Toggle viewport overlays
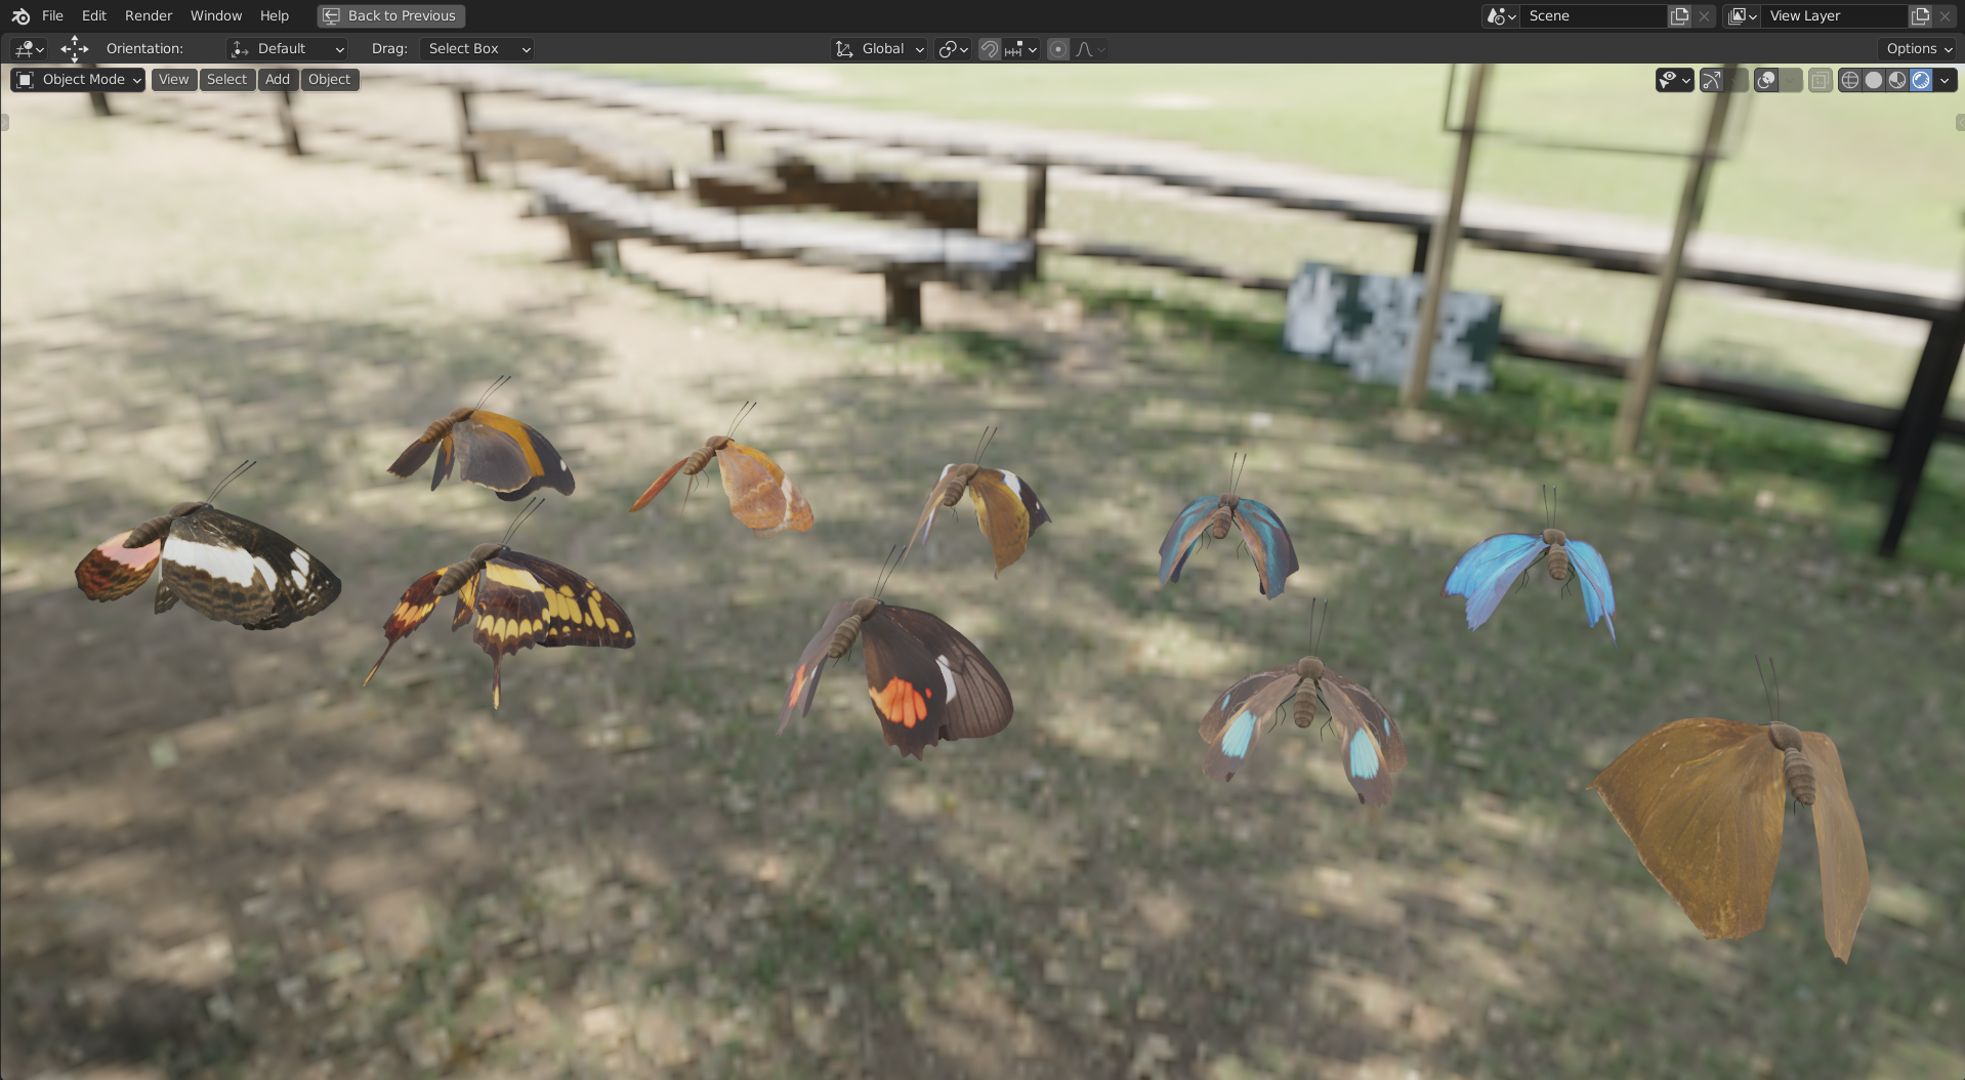 coord(1767,80)
